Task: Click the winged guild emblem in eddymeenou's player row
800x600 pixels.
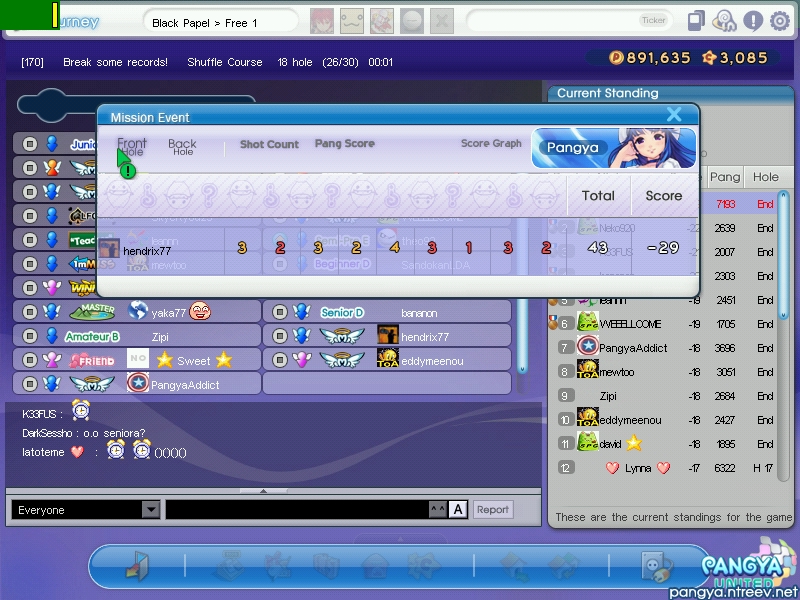Action: click(342, 361)
